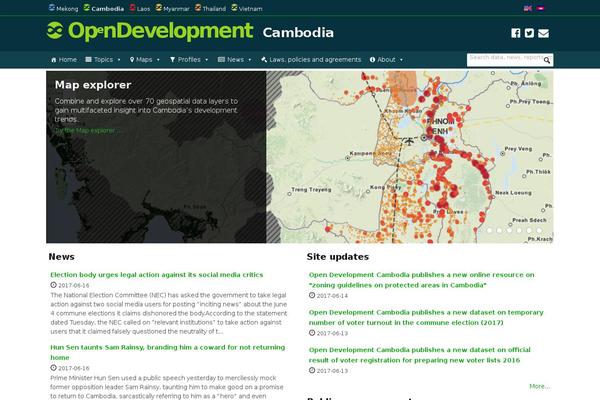
Task: Select the third slideshow dot
Action: click(509, 230)
